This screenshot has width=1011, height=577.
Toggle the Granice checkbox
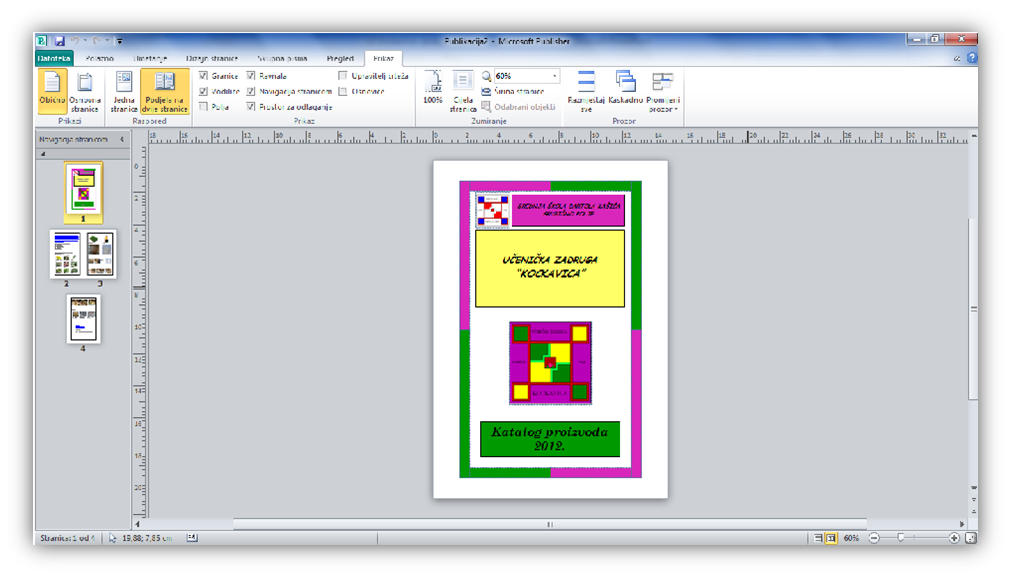coord(203,76)
